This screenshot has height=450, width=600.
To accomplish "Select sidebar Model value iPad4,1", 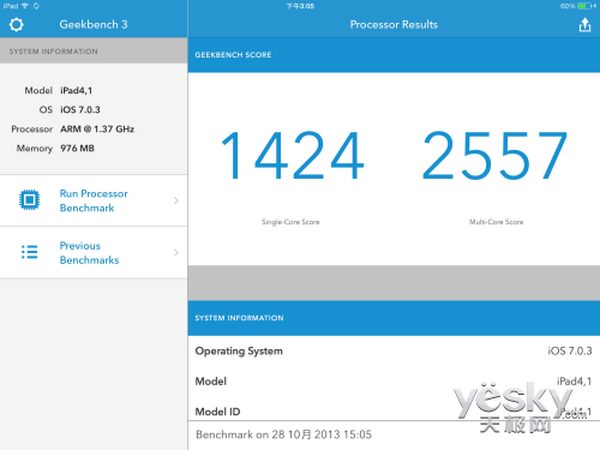I will [x=76, y=91].
